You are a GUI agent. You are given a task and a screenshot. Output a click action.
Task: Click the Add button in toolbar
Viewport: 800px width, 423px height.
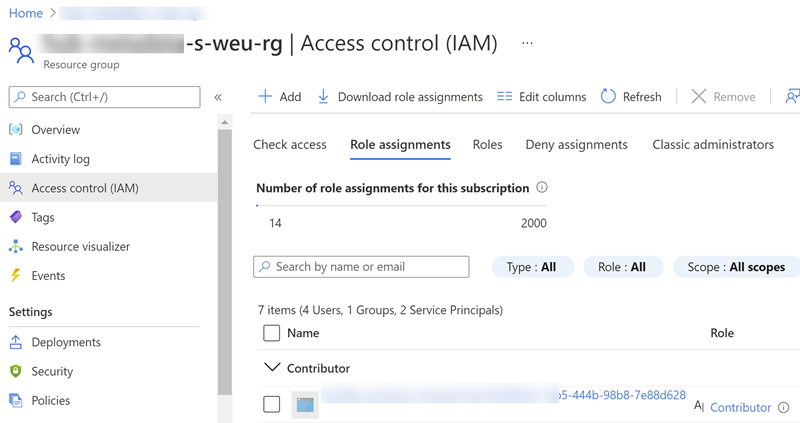(280, 96)
